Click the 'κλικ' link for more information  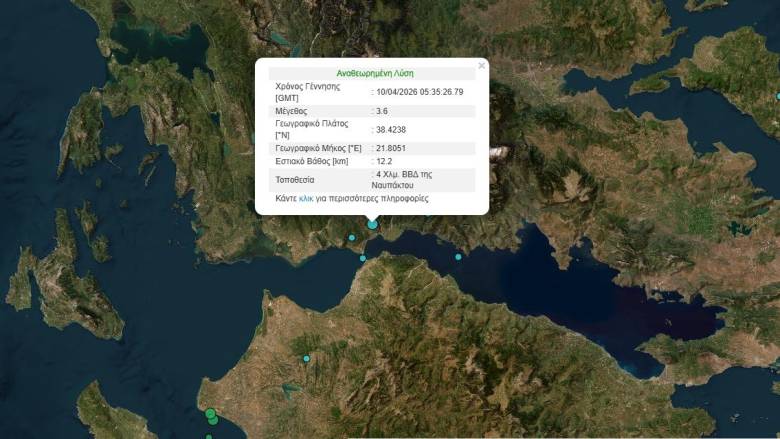point(306,198)
